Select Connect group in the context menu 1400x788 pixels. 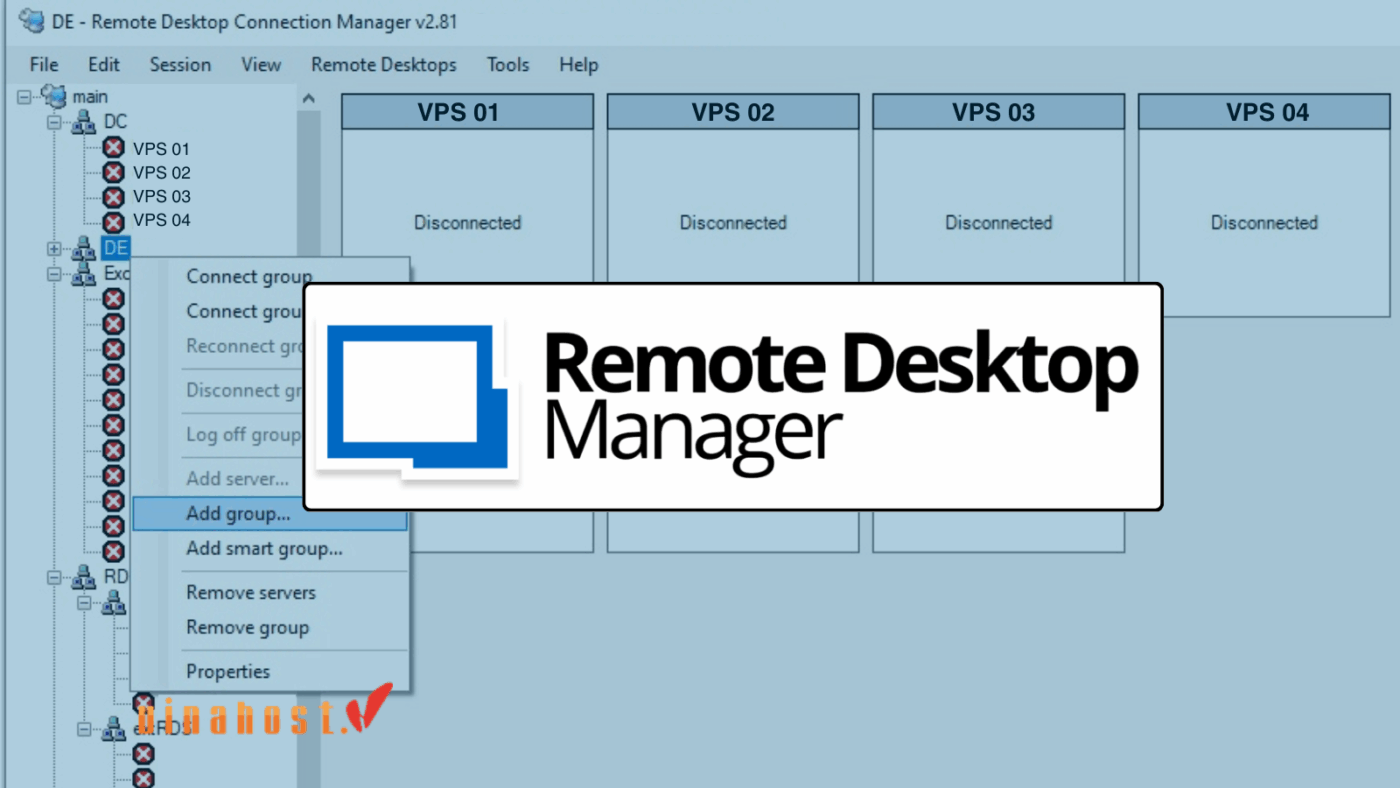click(249, 276)
